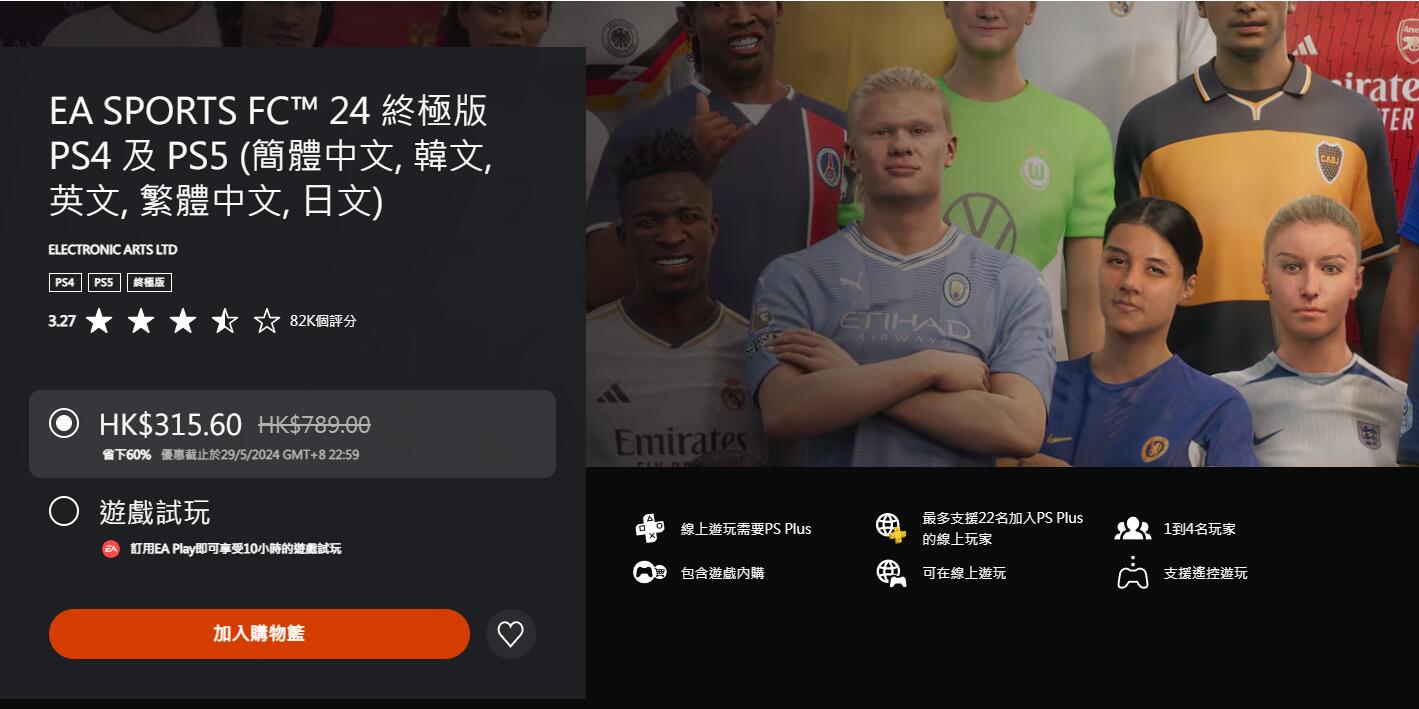Click the in-game purchases icon

click(x=650, y=573)
